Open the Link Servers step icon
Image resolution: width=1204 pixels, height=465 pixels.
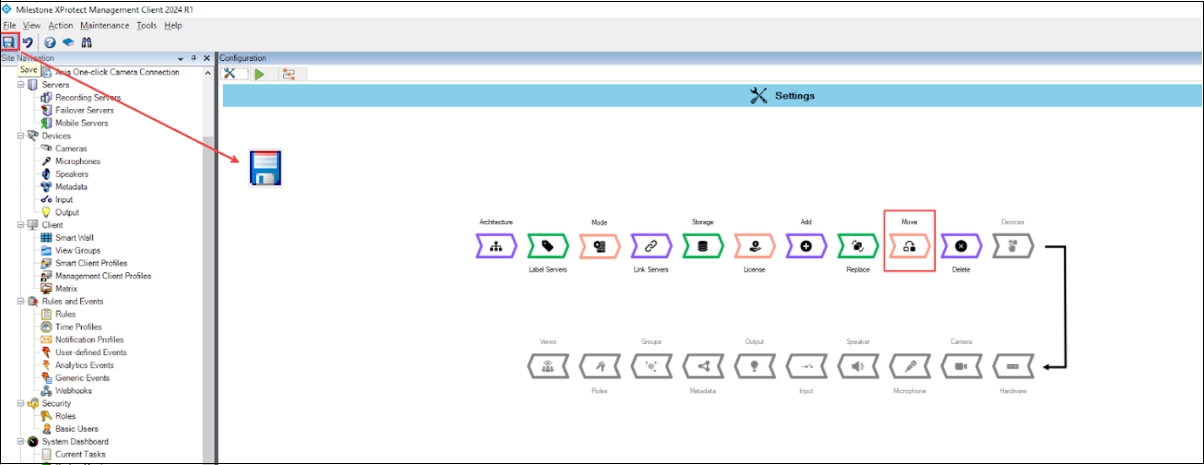(650, 246)
